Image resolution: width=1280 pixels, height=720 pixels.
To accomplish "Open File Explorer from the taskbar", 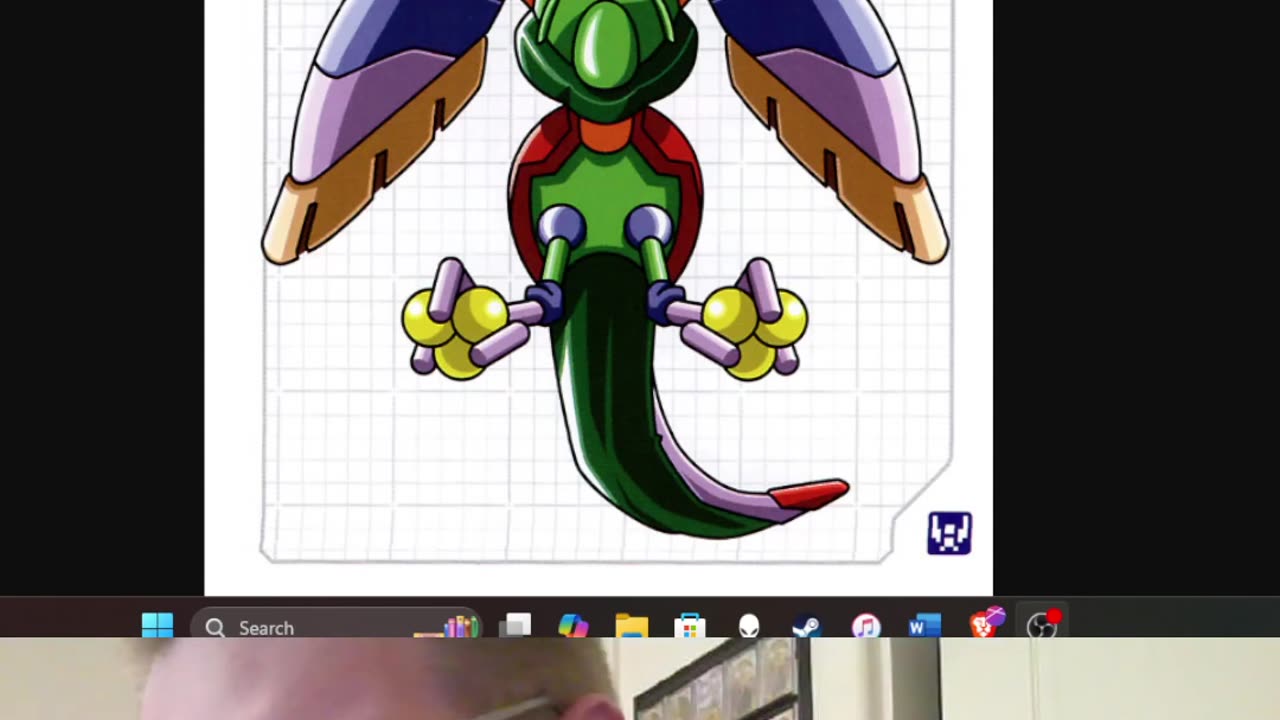I will pyautogui.click(x=632, y=626).
